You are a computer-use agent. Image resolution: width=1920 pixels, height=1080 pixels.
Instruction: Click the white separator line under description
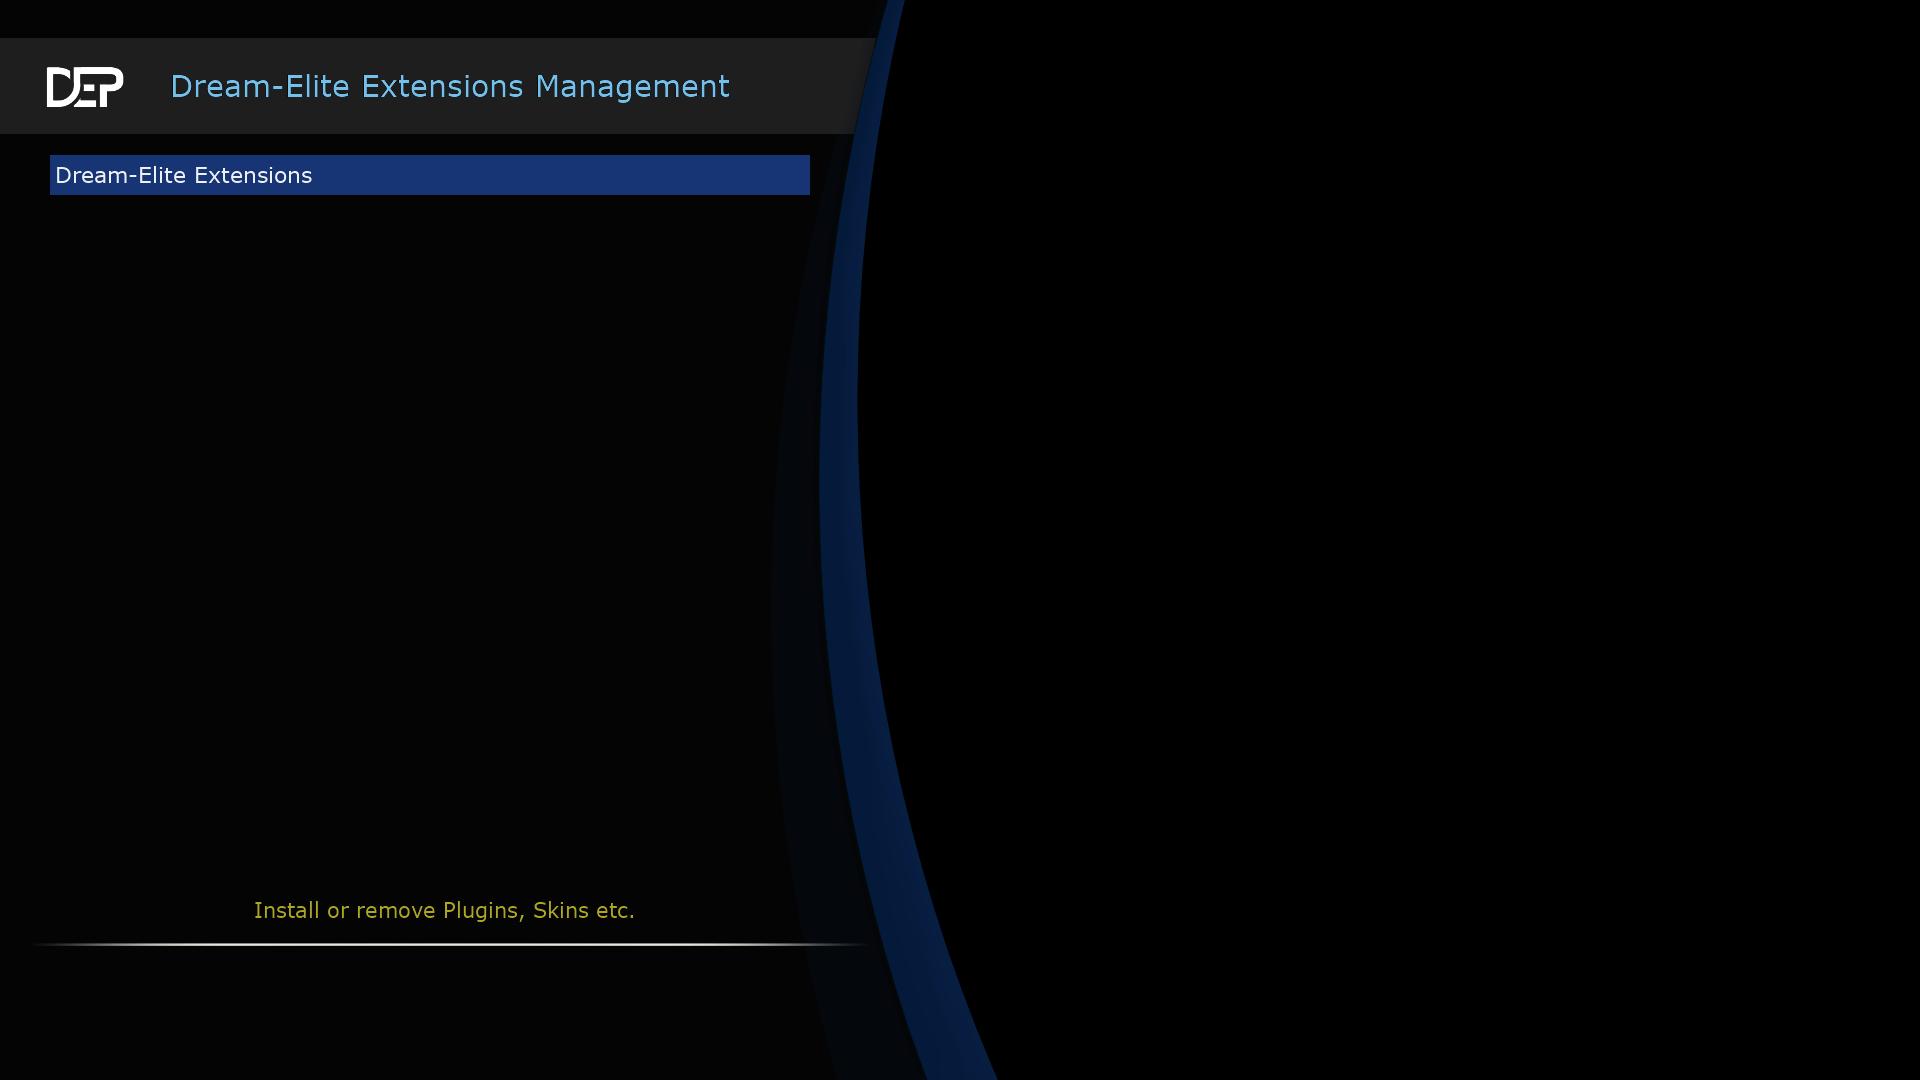pos(450,944)
